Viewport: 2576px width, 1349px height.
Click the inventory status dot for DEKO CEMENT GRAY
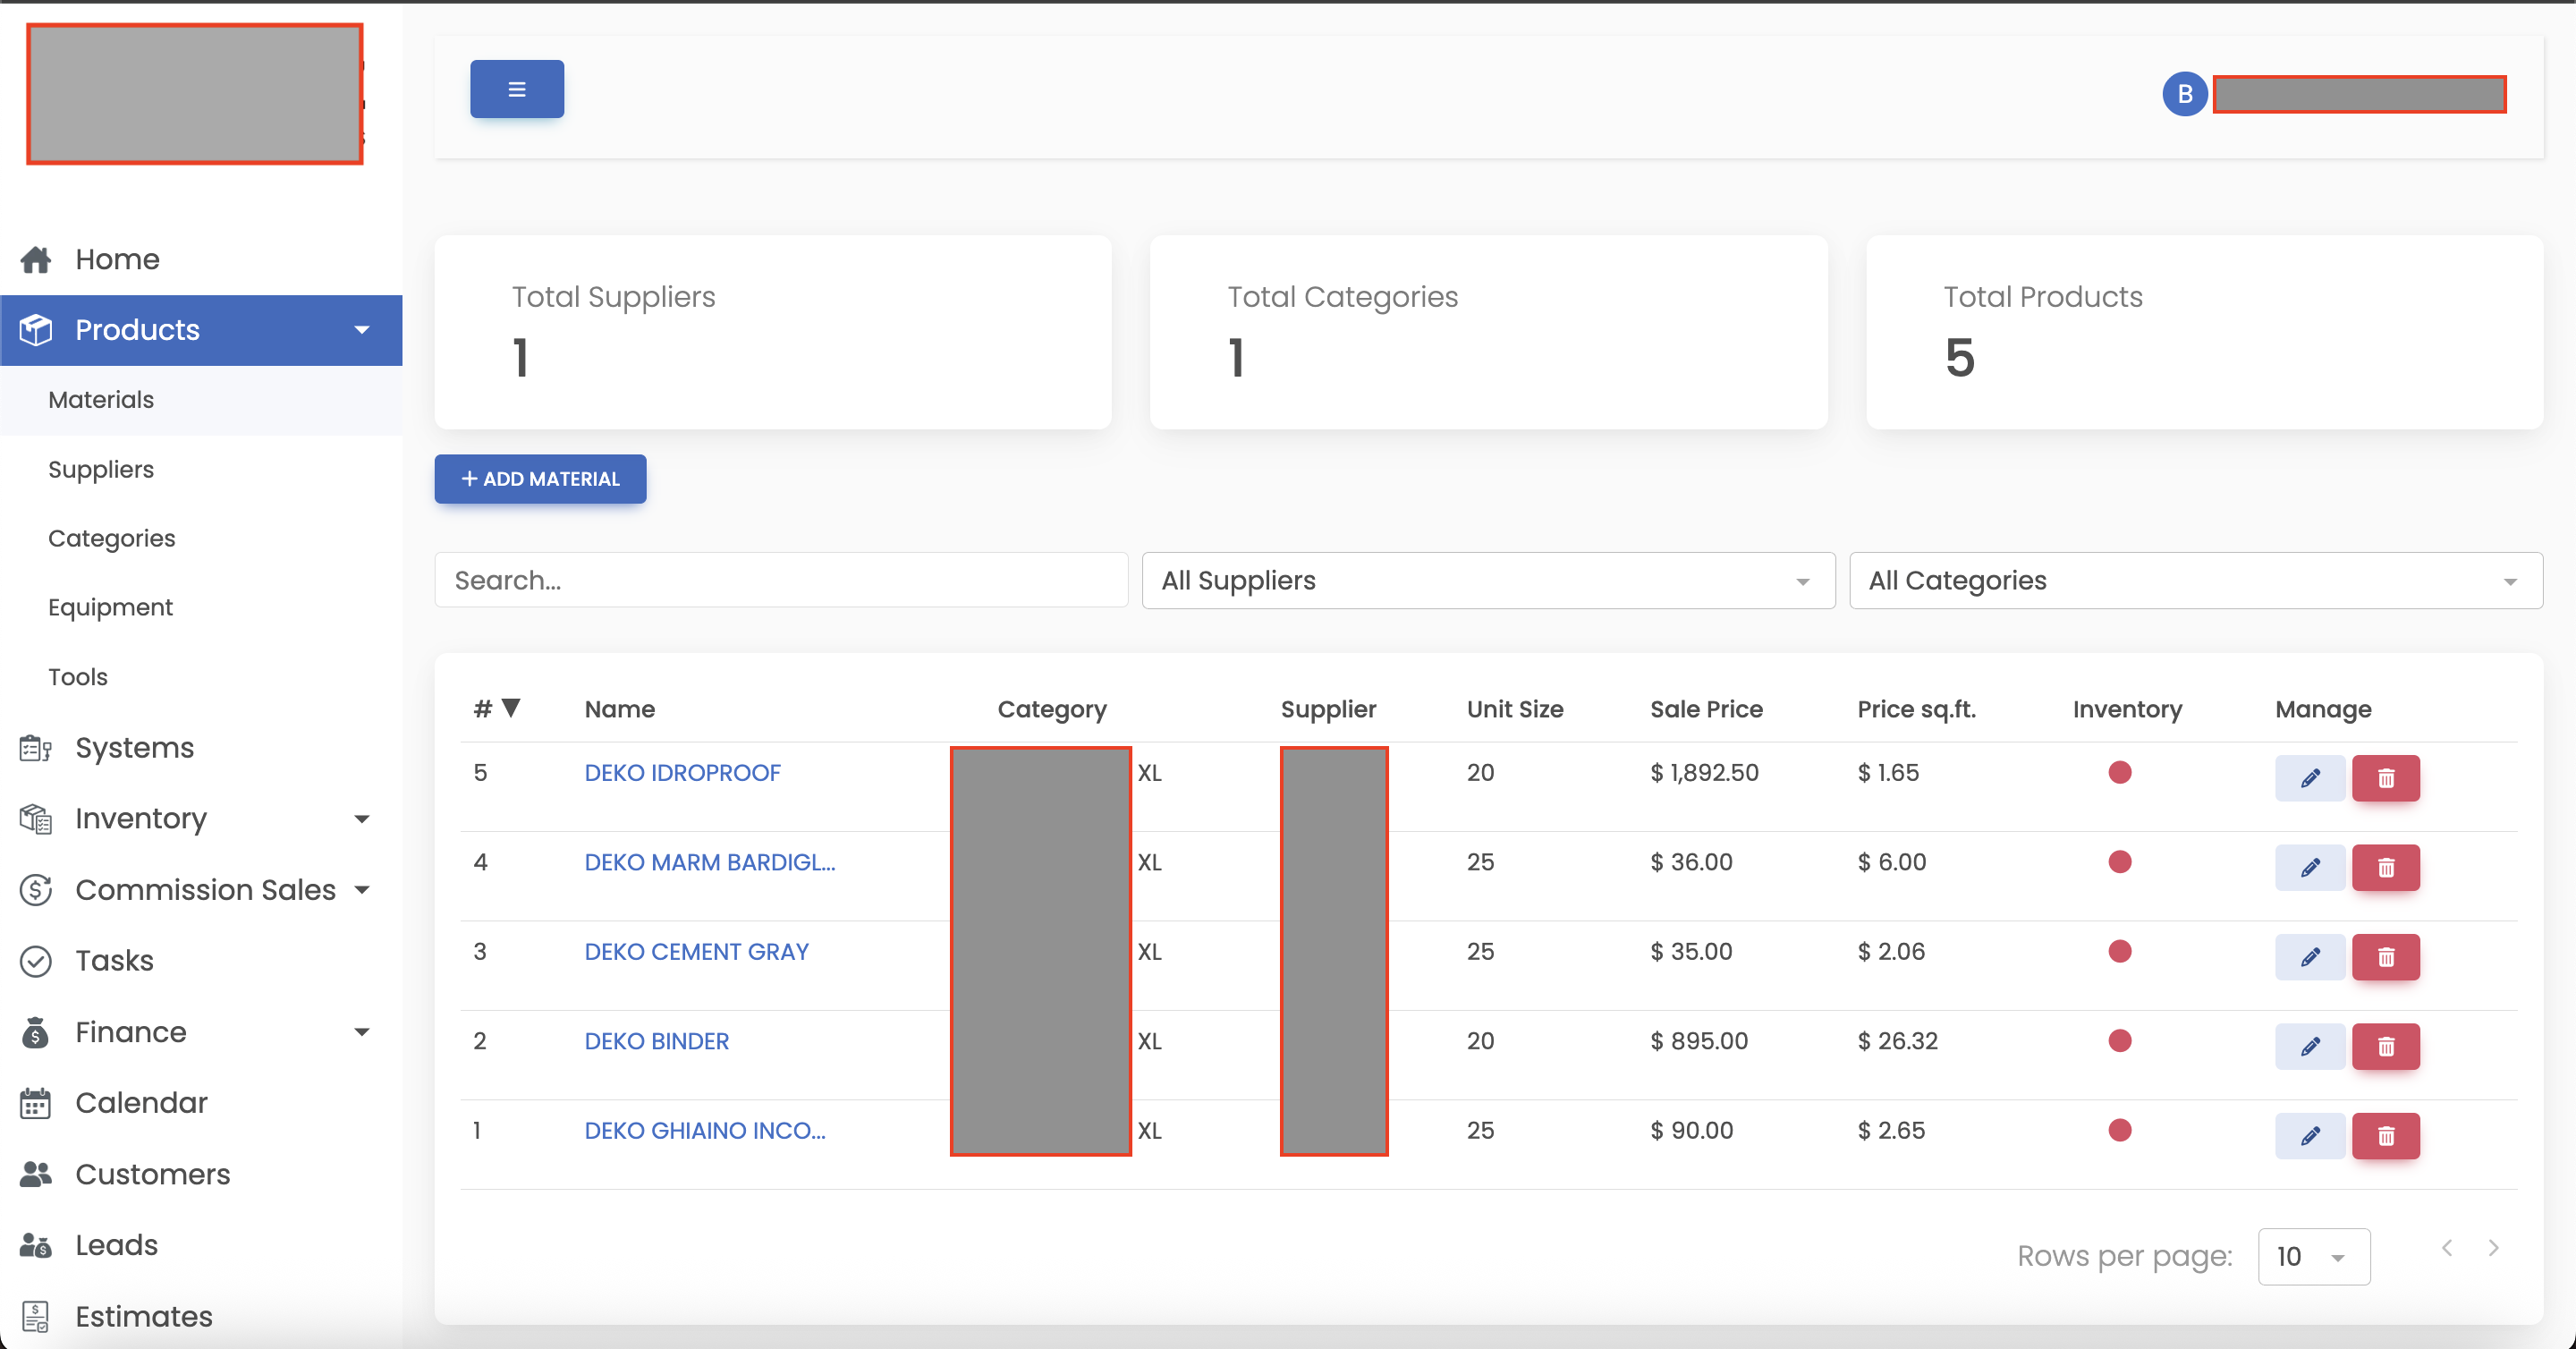pos(2121,951)
